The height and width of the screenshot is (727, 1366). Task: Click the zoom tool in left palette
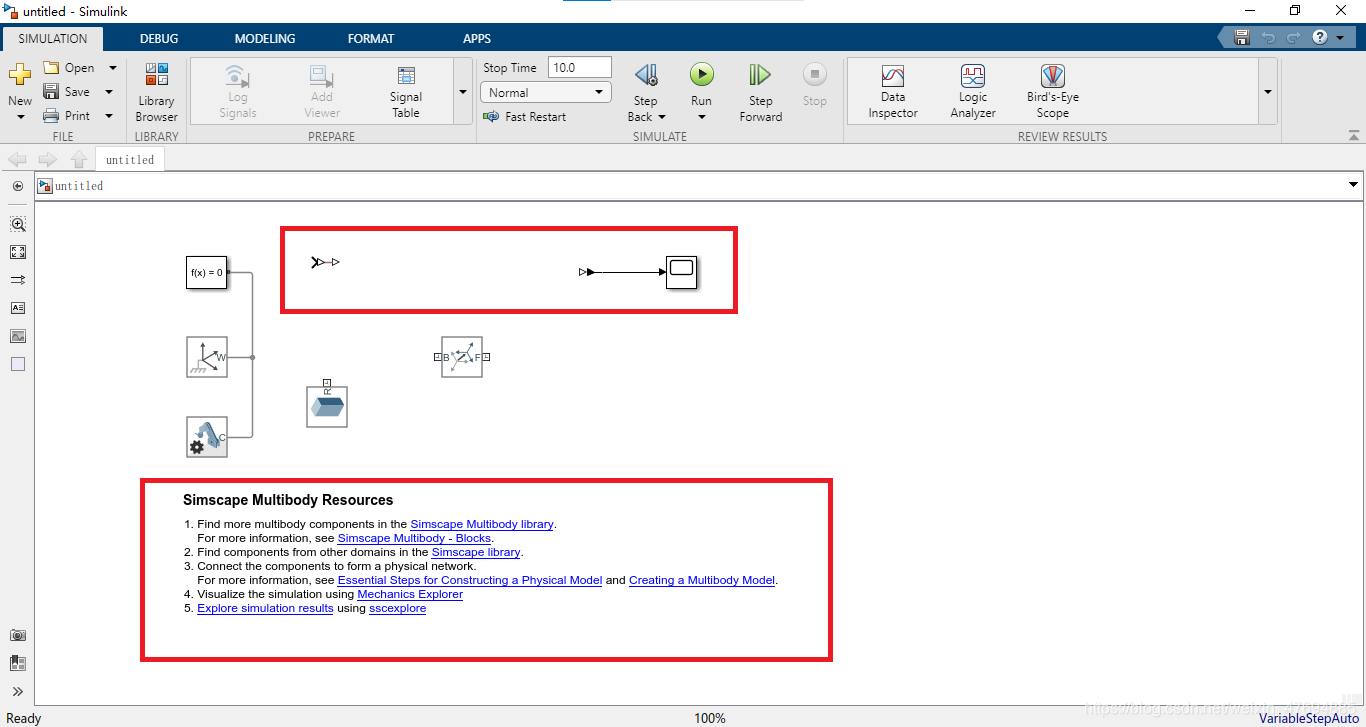pos(18,224)
